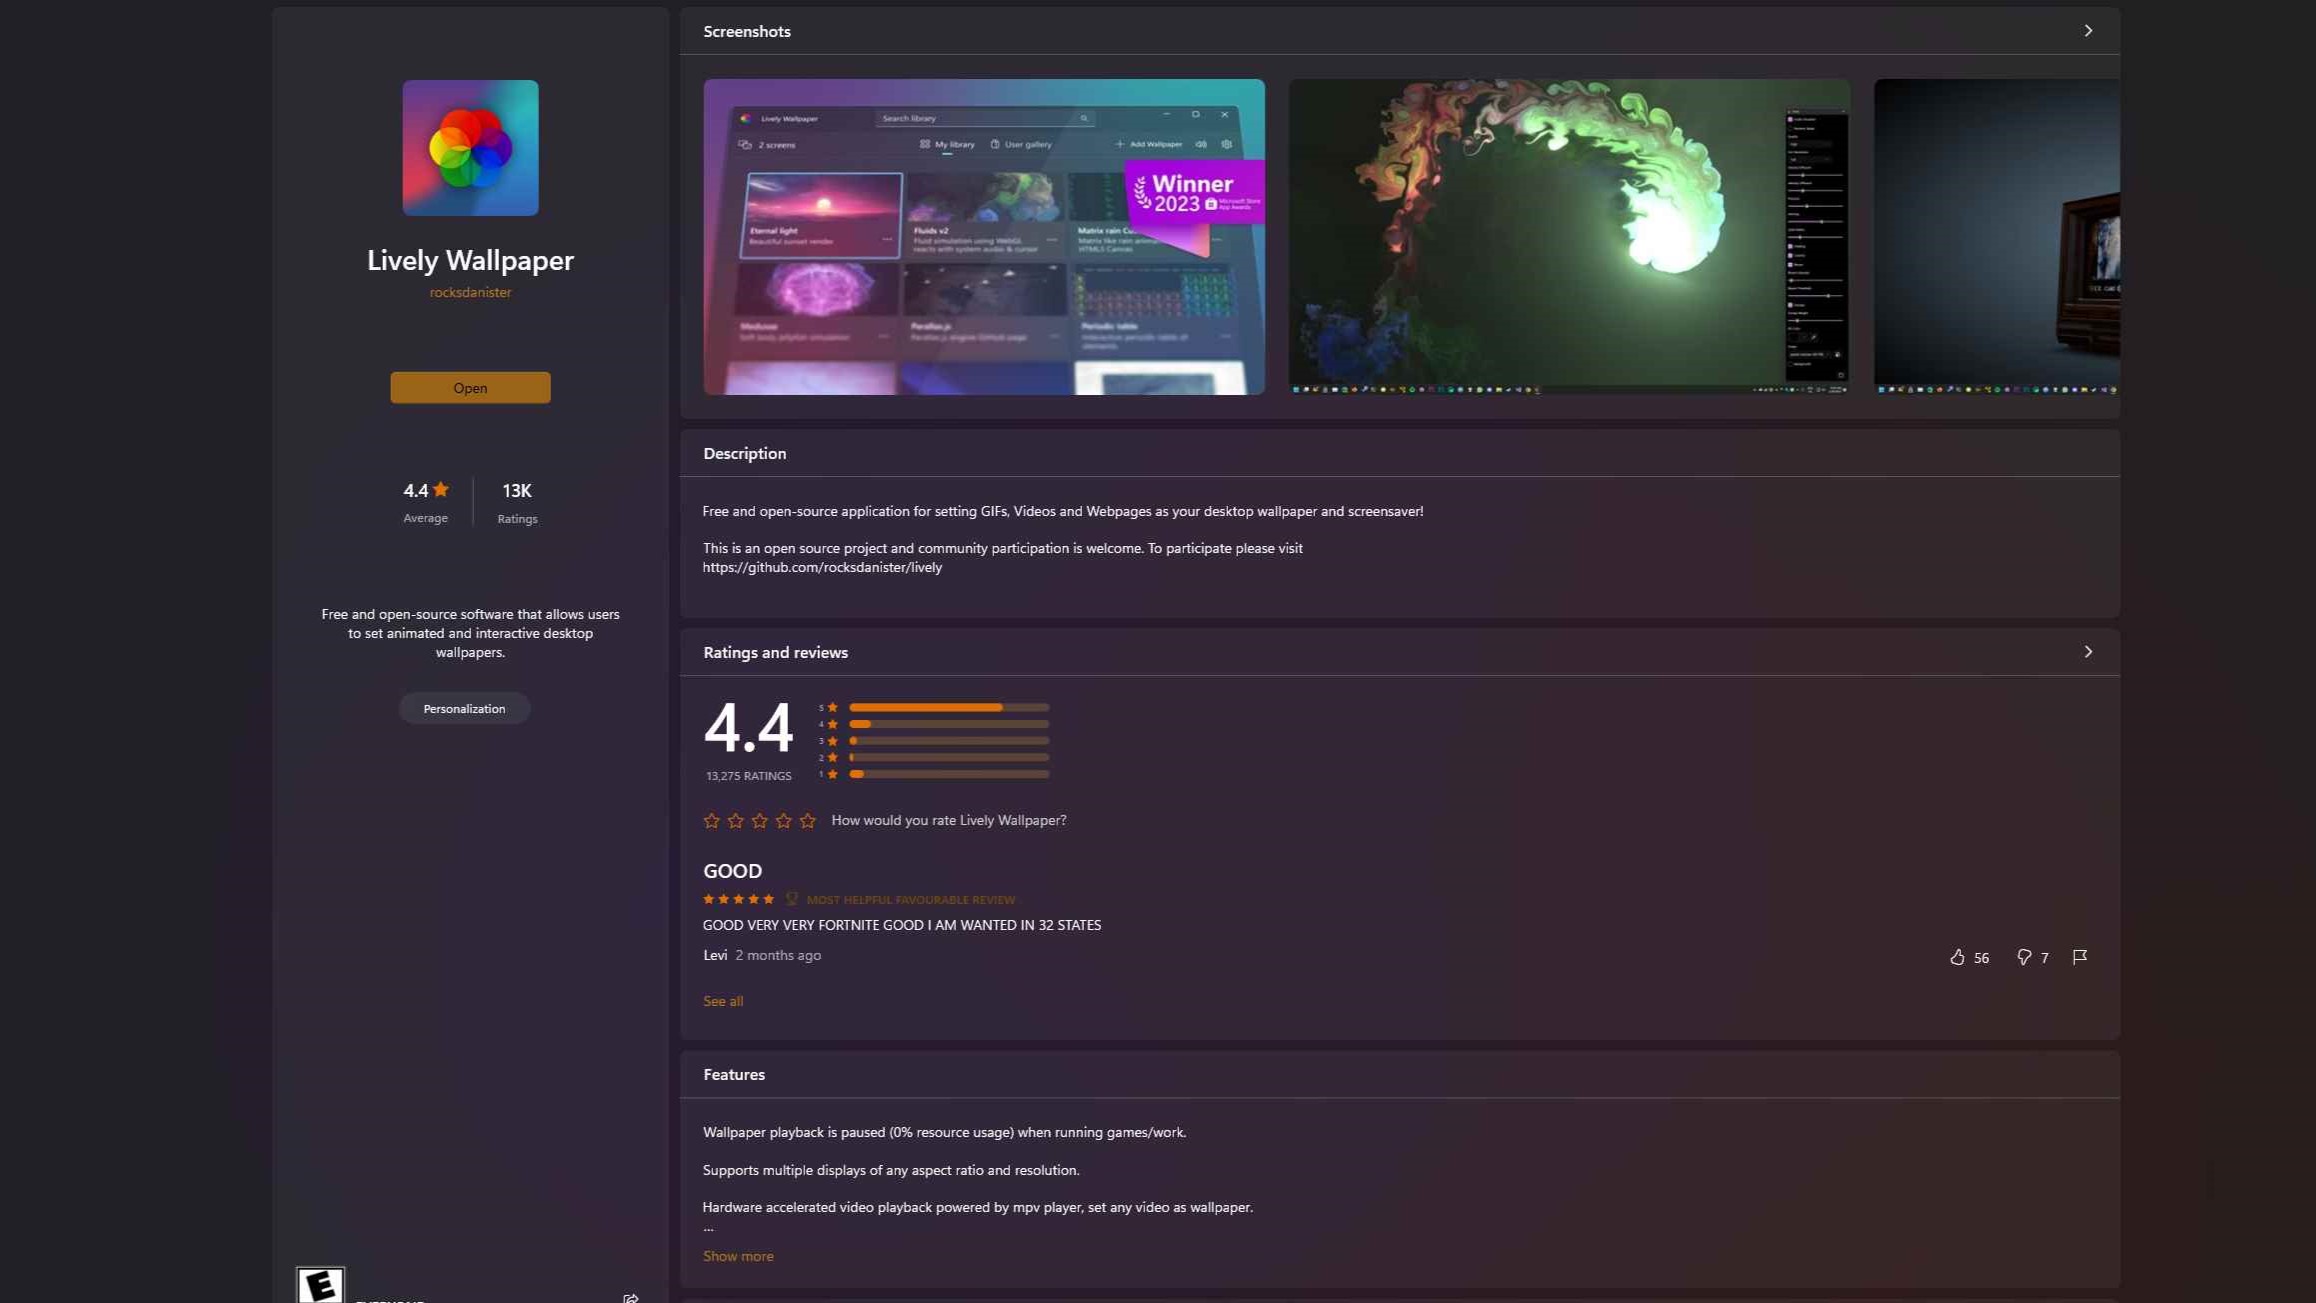This screenshot has width=2316, height=1303.
Task: Rate the app five stars with the last star
Action: click(808, 821)
